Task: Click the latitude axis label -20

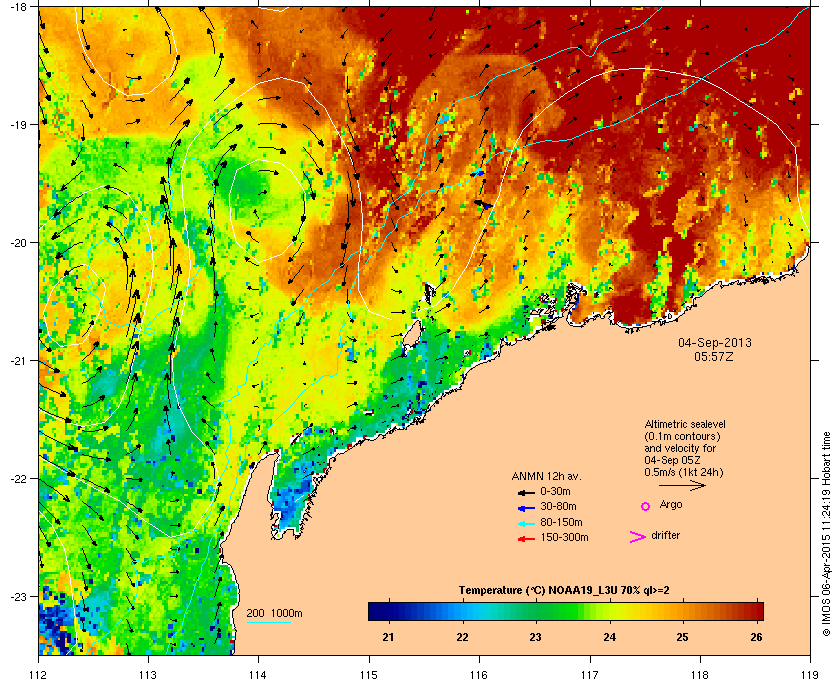Action: coord(19,243)
